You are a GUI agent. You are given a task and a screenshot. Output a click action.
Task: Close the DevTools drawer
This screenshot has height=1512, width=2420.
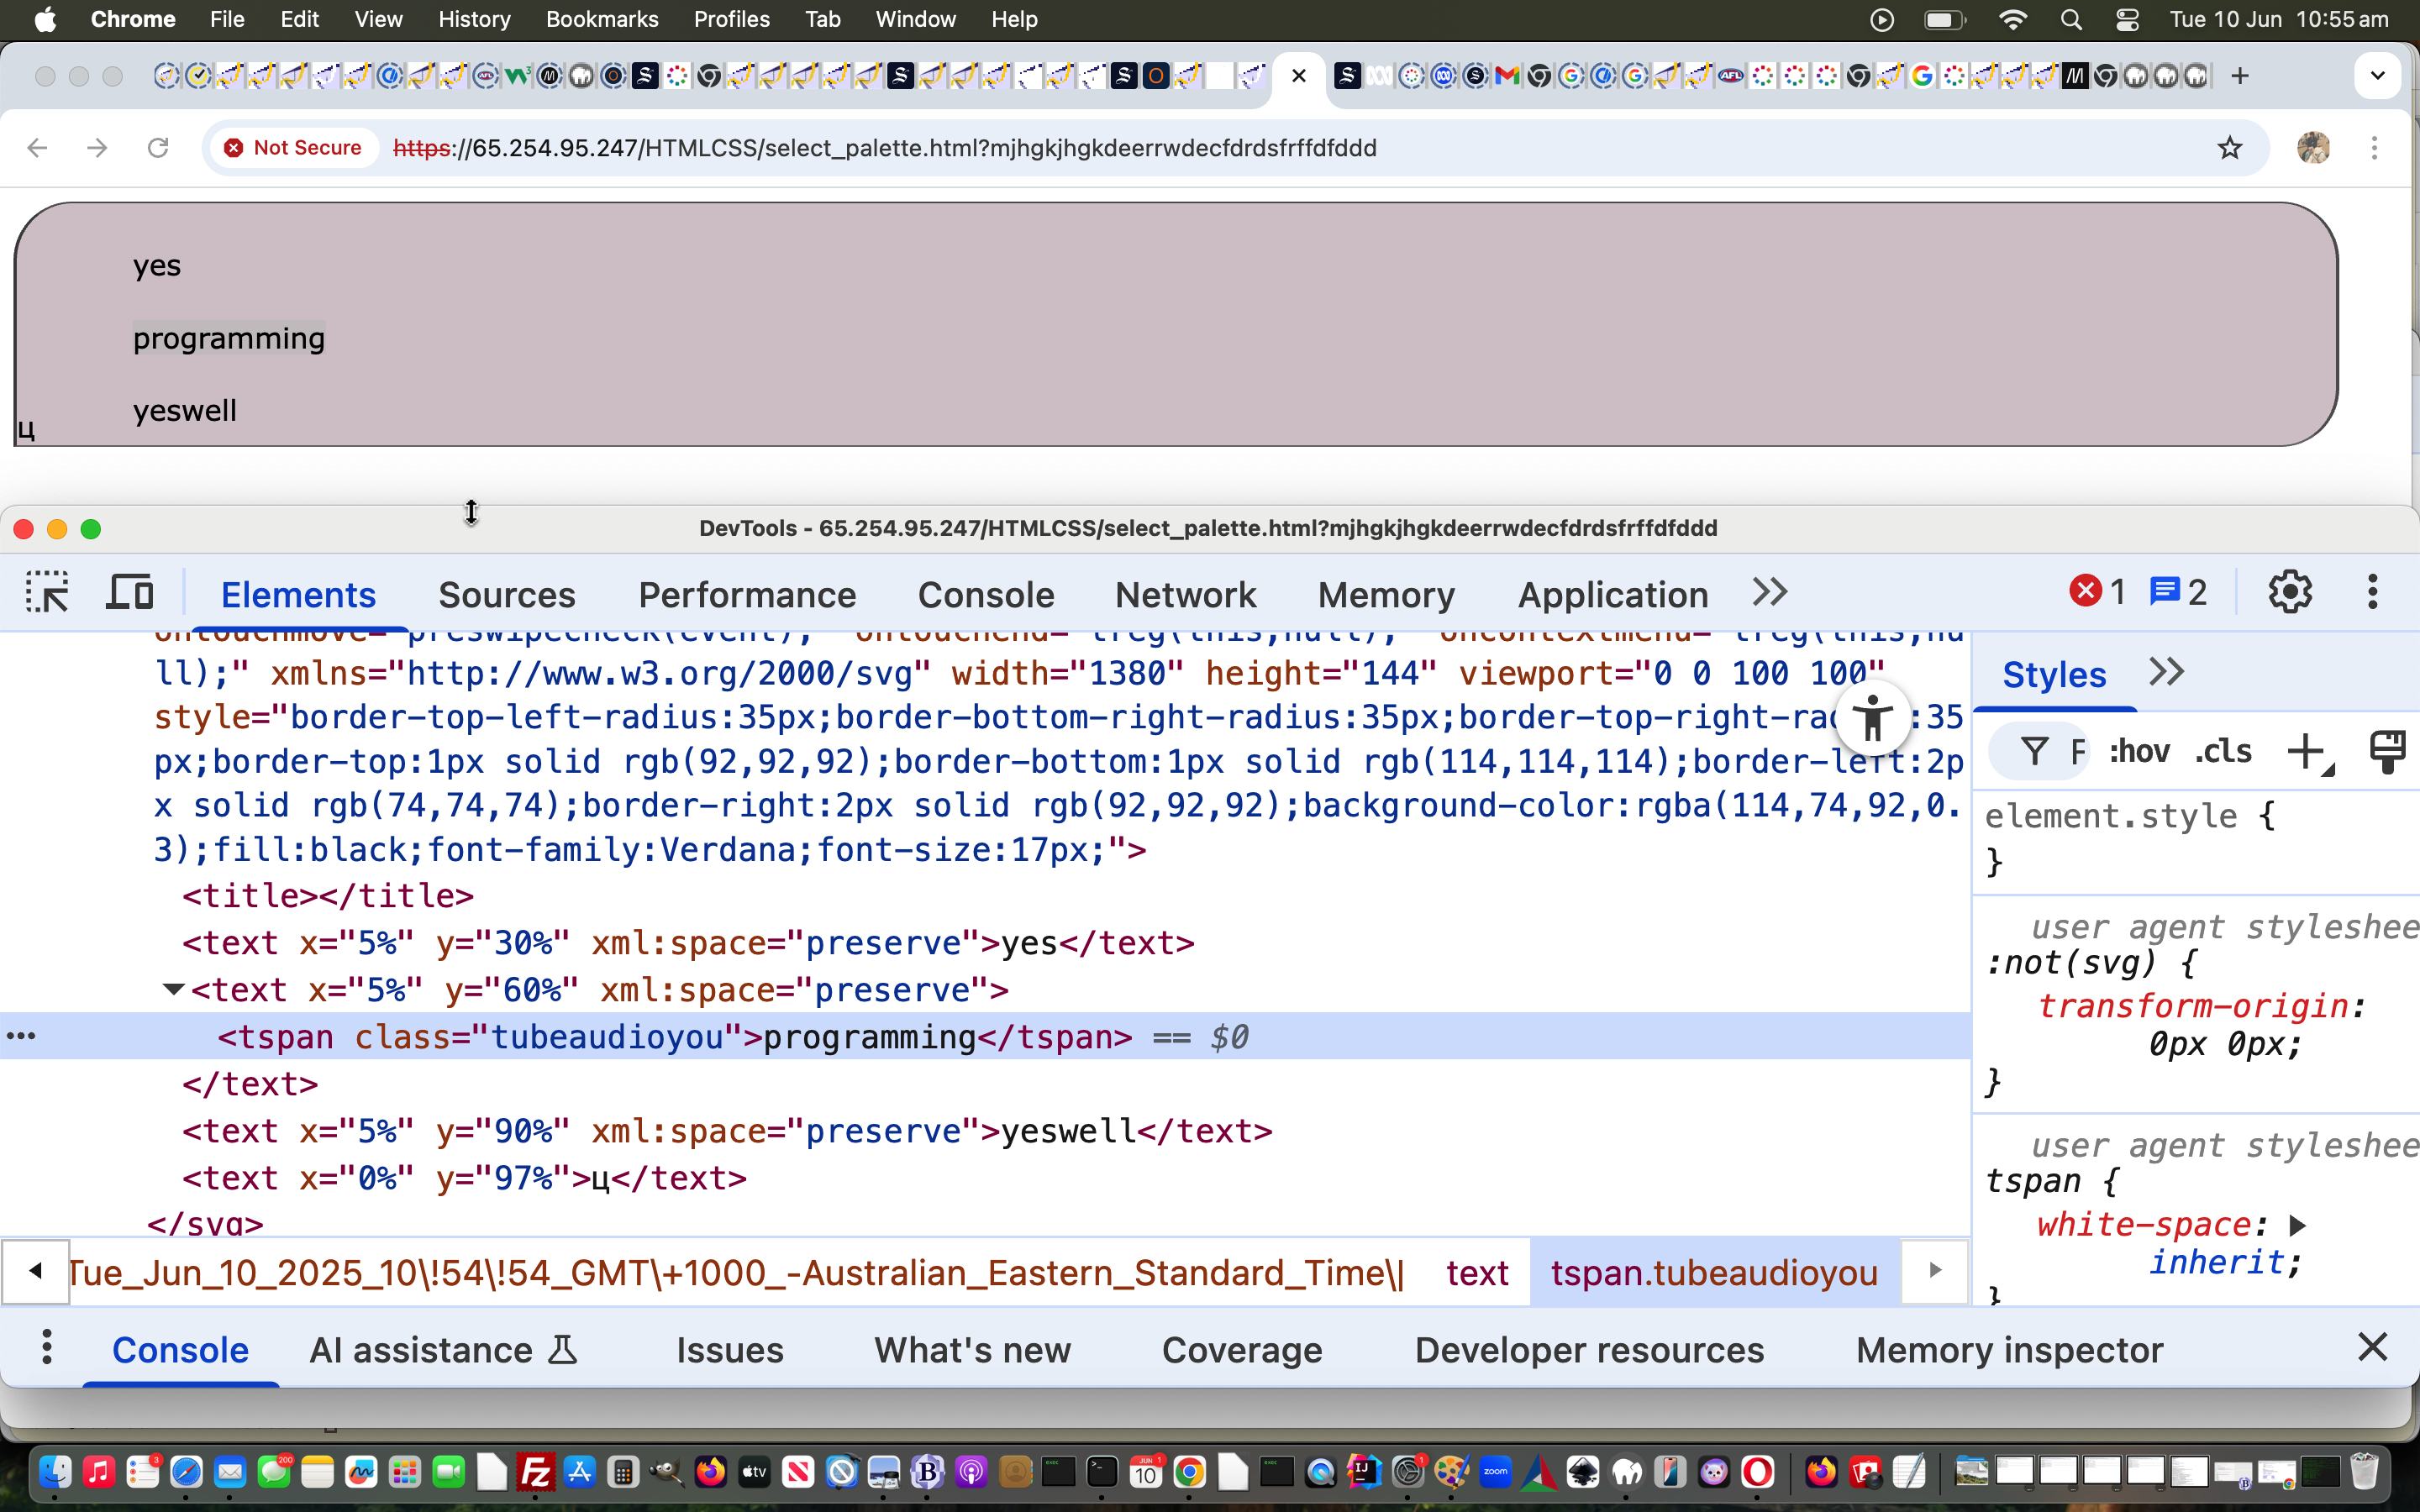[x=2372, y=1347]
